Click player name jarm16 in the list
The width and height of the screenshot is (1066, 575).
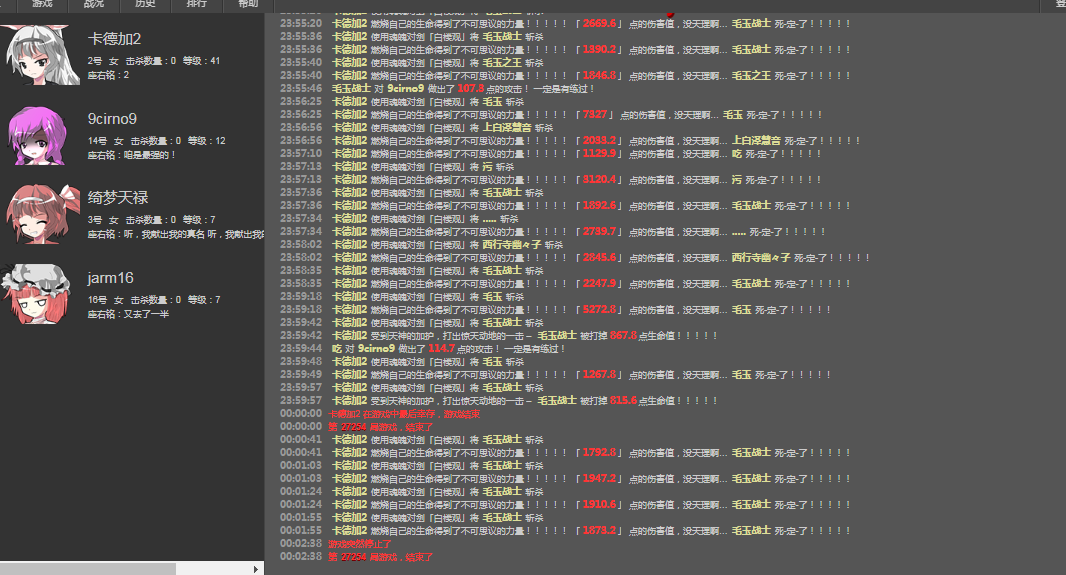pyautogui.click(x=110, y=278)
